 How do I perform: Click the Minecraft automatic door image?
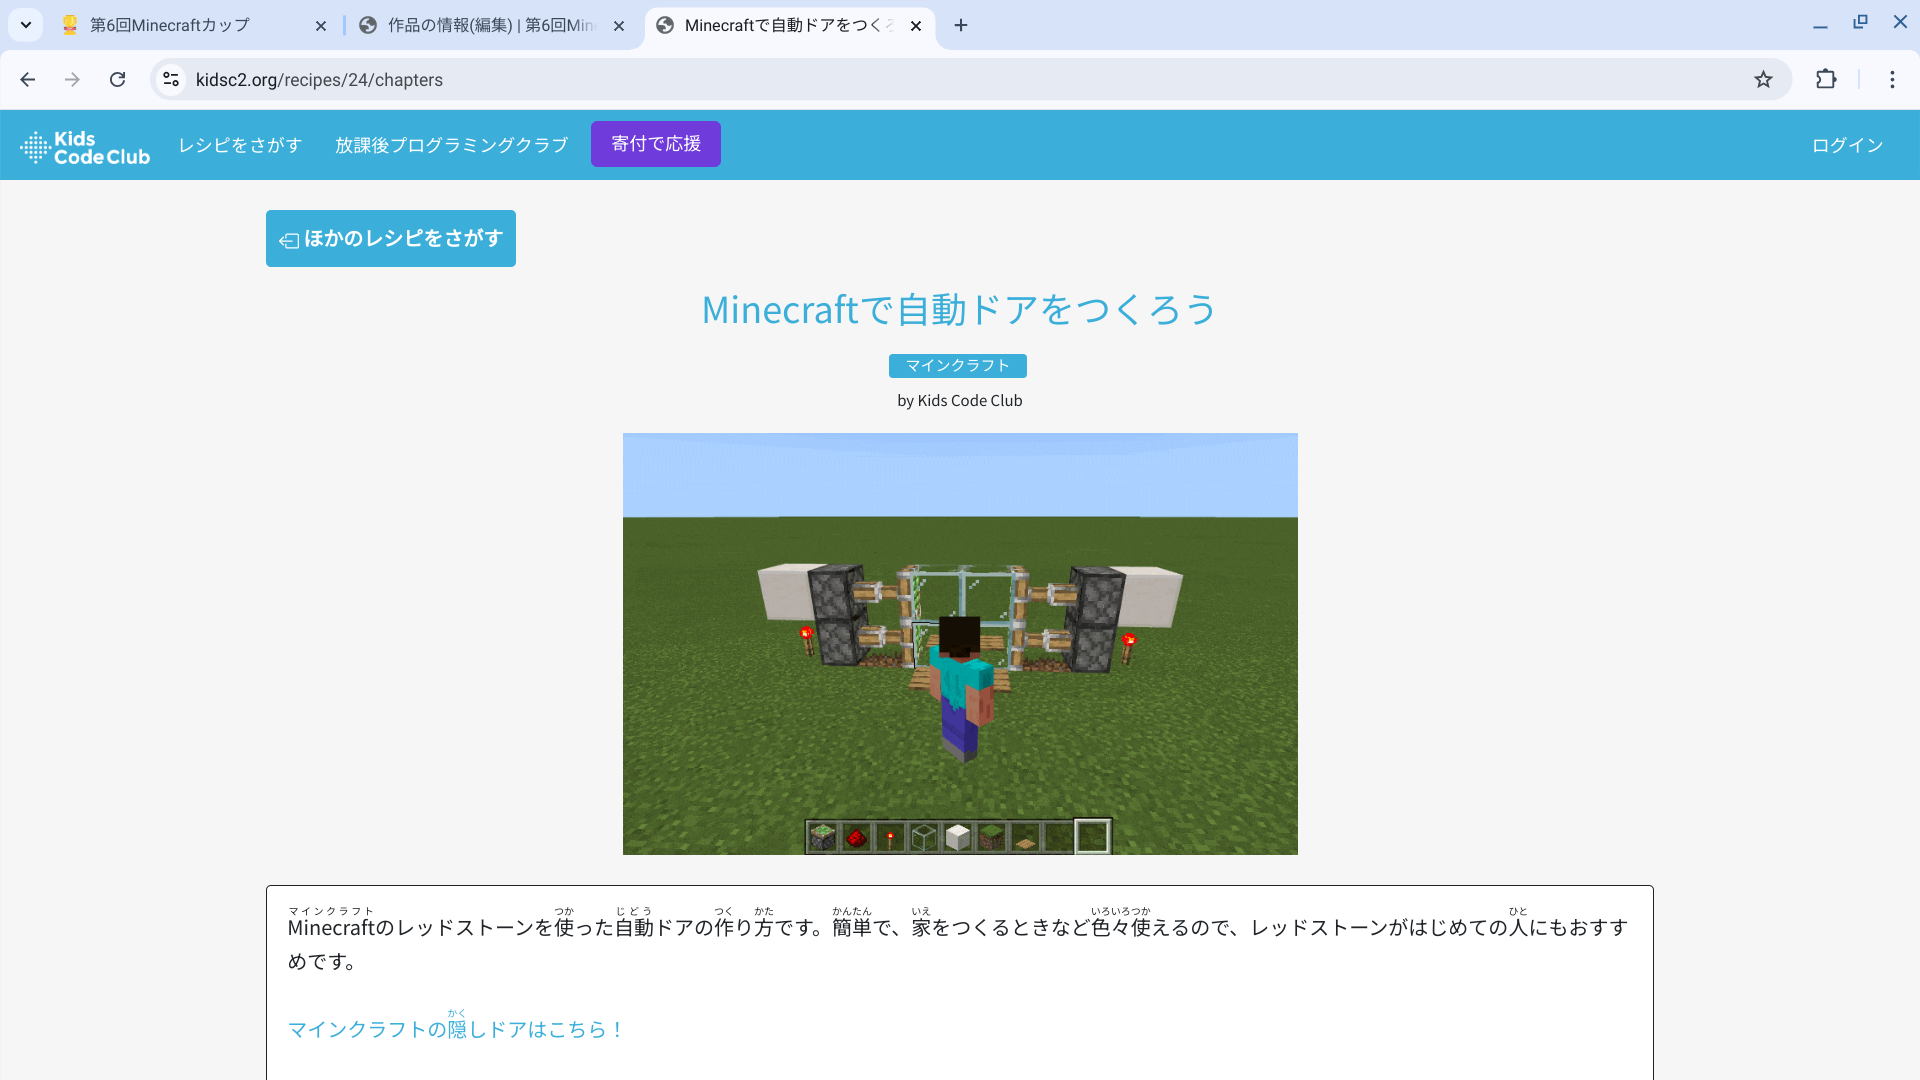click(x=960, y=644)
